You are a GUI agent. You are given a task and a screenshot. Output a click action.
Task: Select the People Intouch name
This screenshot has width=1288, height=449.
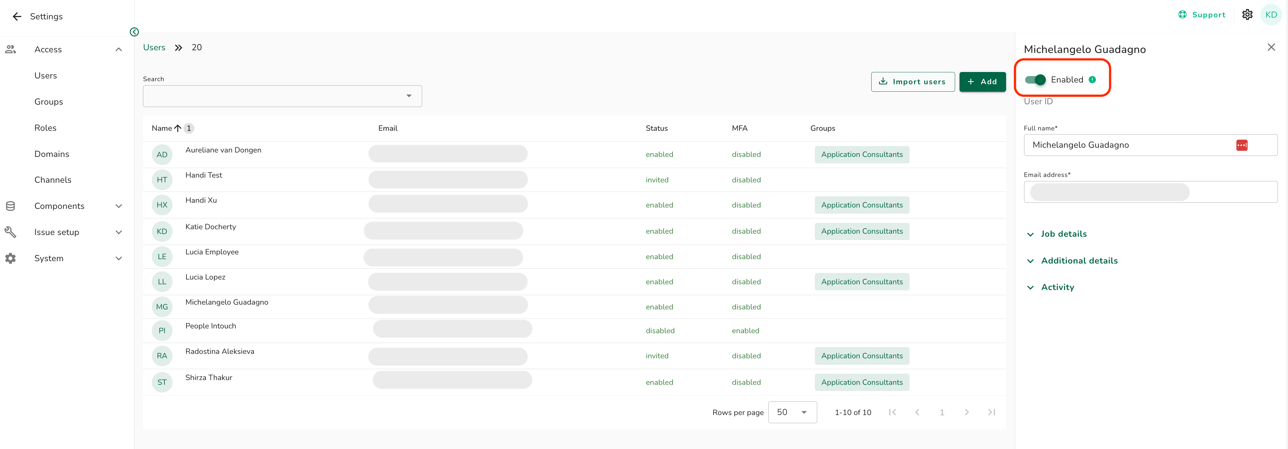click(211, 326)
